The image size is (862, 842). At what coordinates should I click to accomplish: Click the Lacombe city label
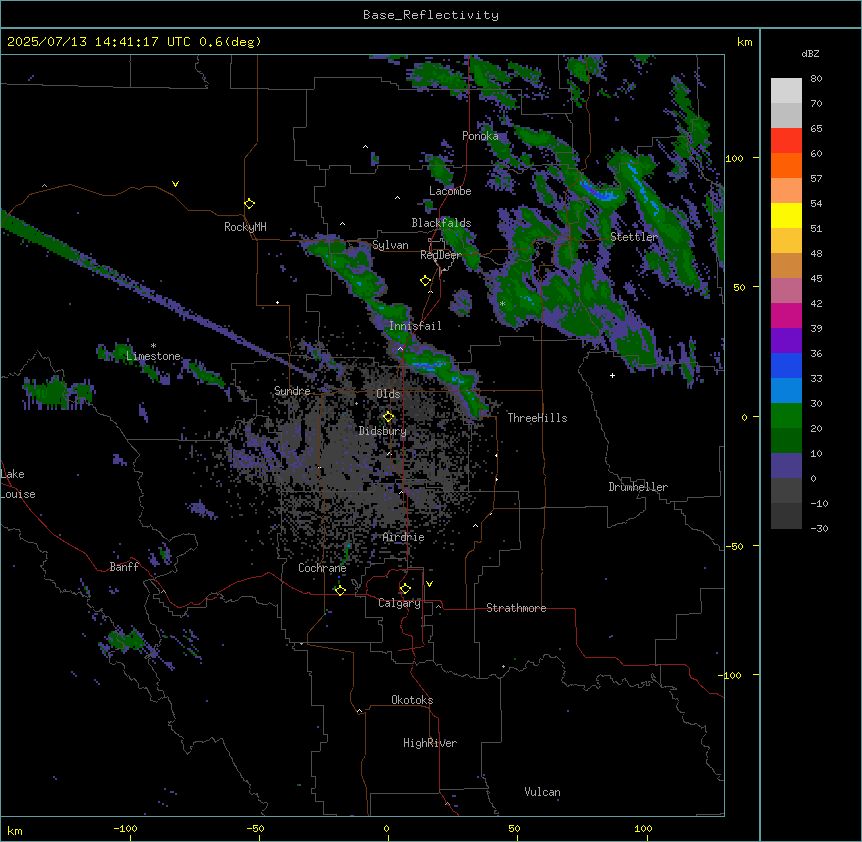(450, 191)
